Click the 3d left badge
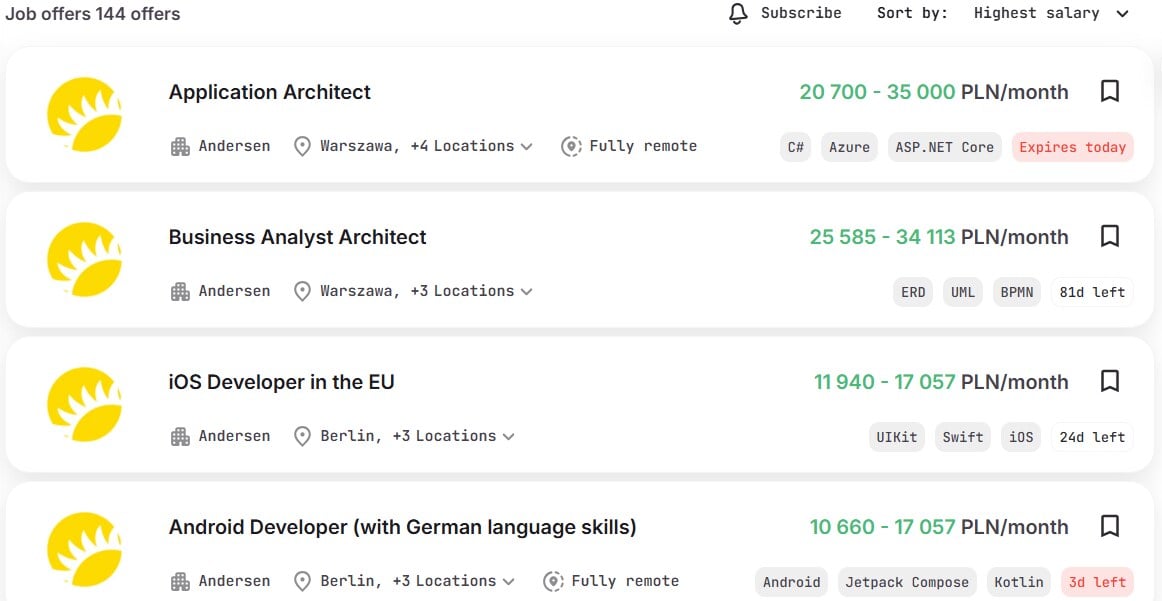Image resolution: width=1162 pixels, height=601 pixels. [1097, 582]
